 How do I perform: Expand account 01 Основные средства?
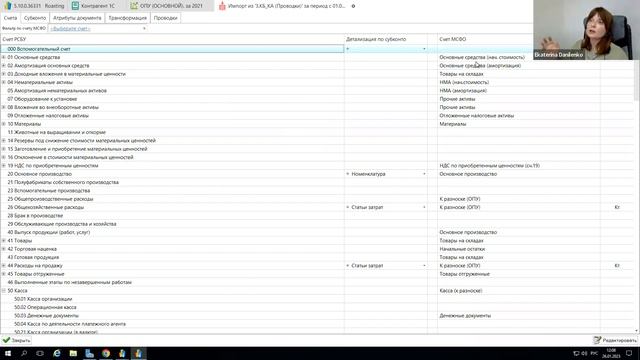click(4, 58)
